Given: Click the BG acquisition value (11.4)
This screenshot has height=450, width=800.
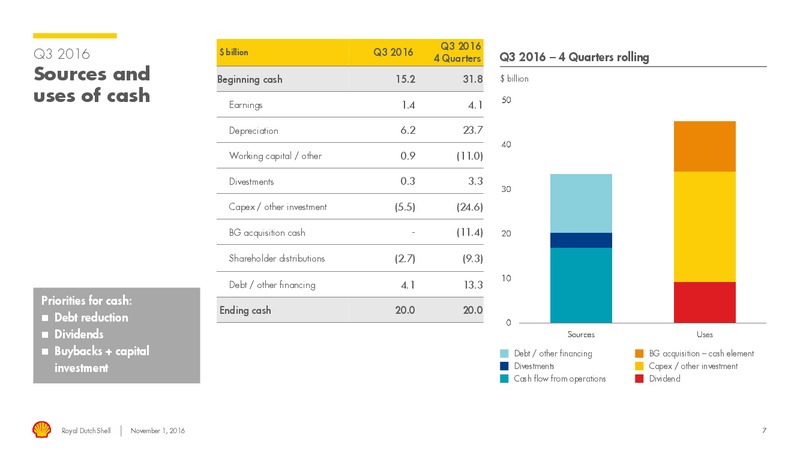Looking at the screenshot, I should [469, 233].
